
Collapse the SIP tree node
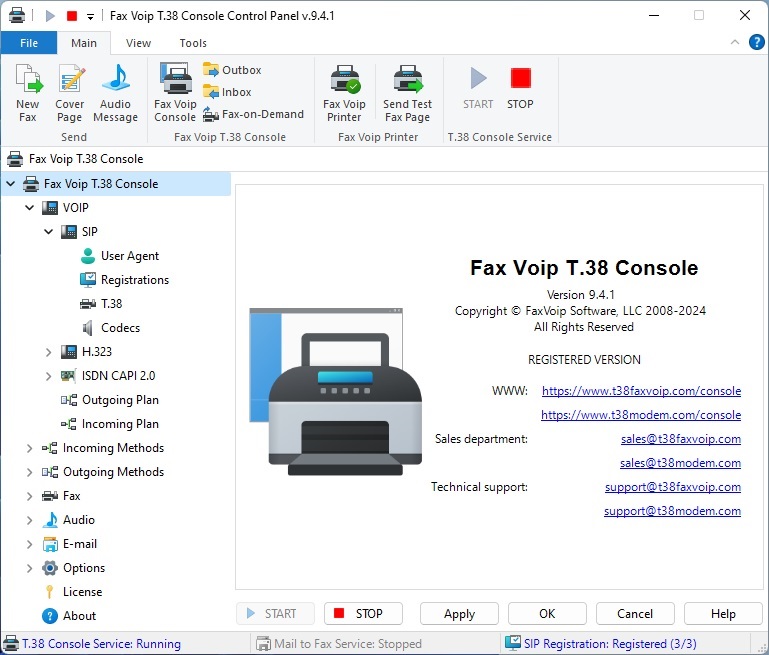[49, 232]
